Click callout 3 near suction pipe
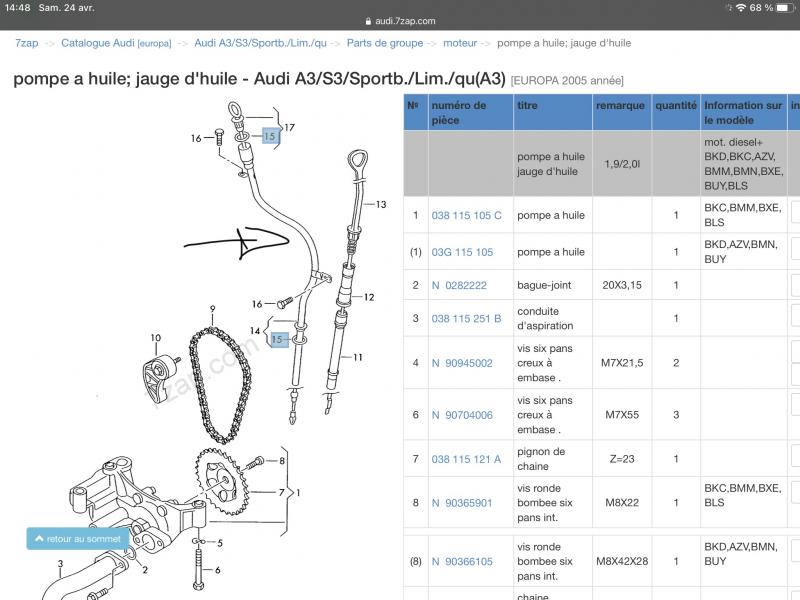Viewport: 800px width, 600px height. point(60,563)
